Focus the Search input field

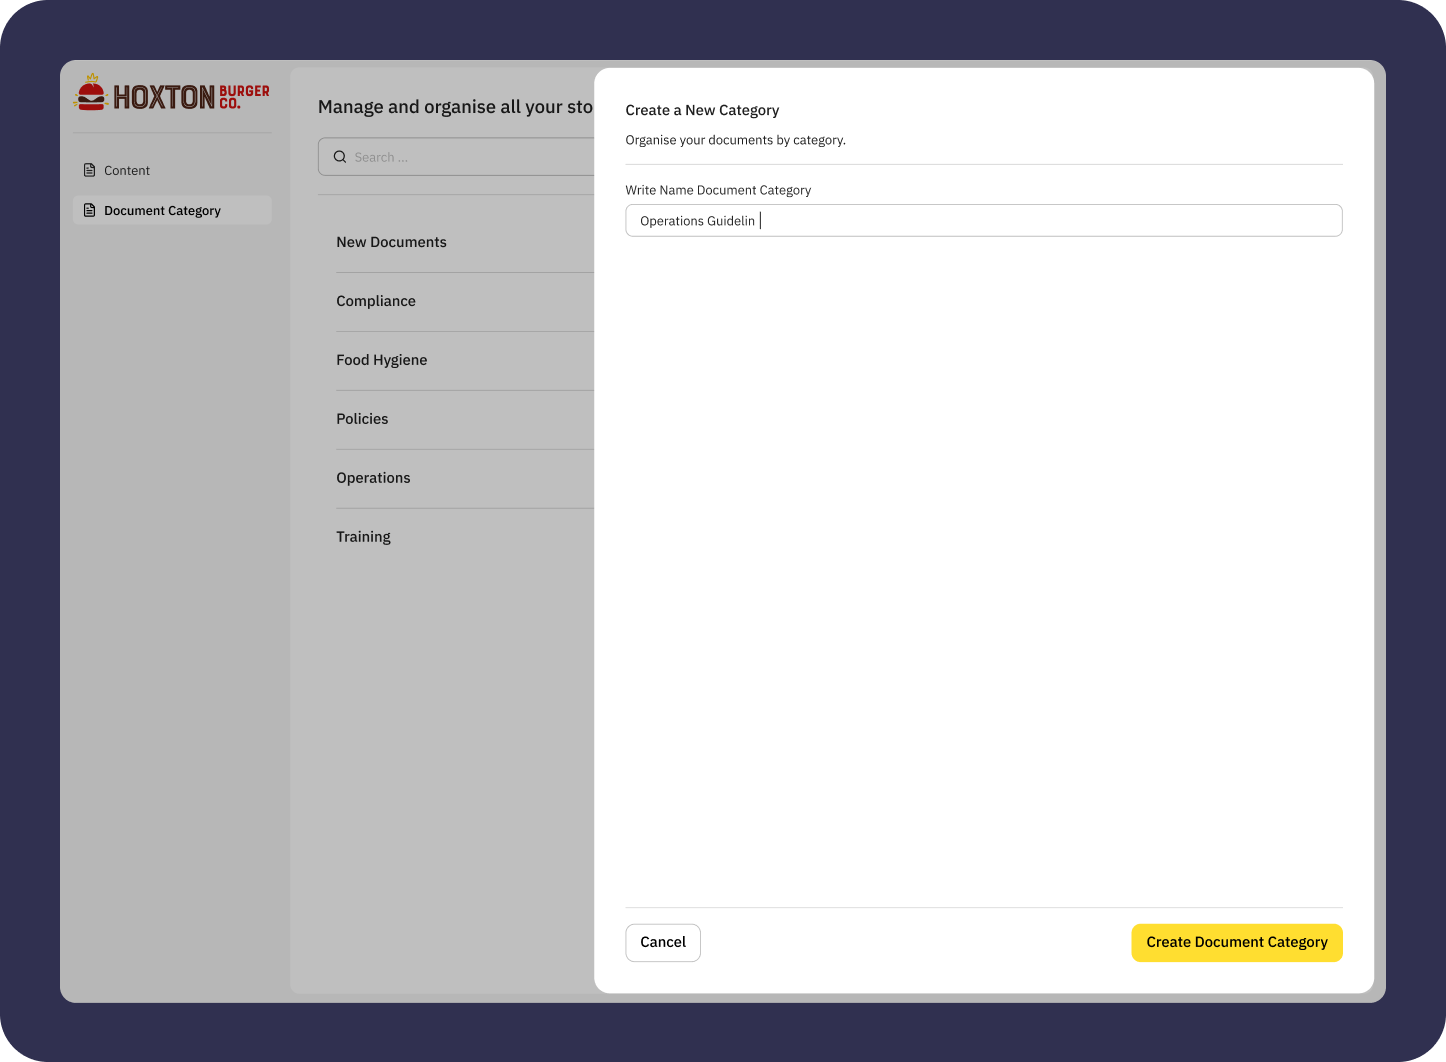[x=456, y=157]
